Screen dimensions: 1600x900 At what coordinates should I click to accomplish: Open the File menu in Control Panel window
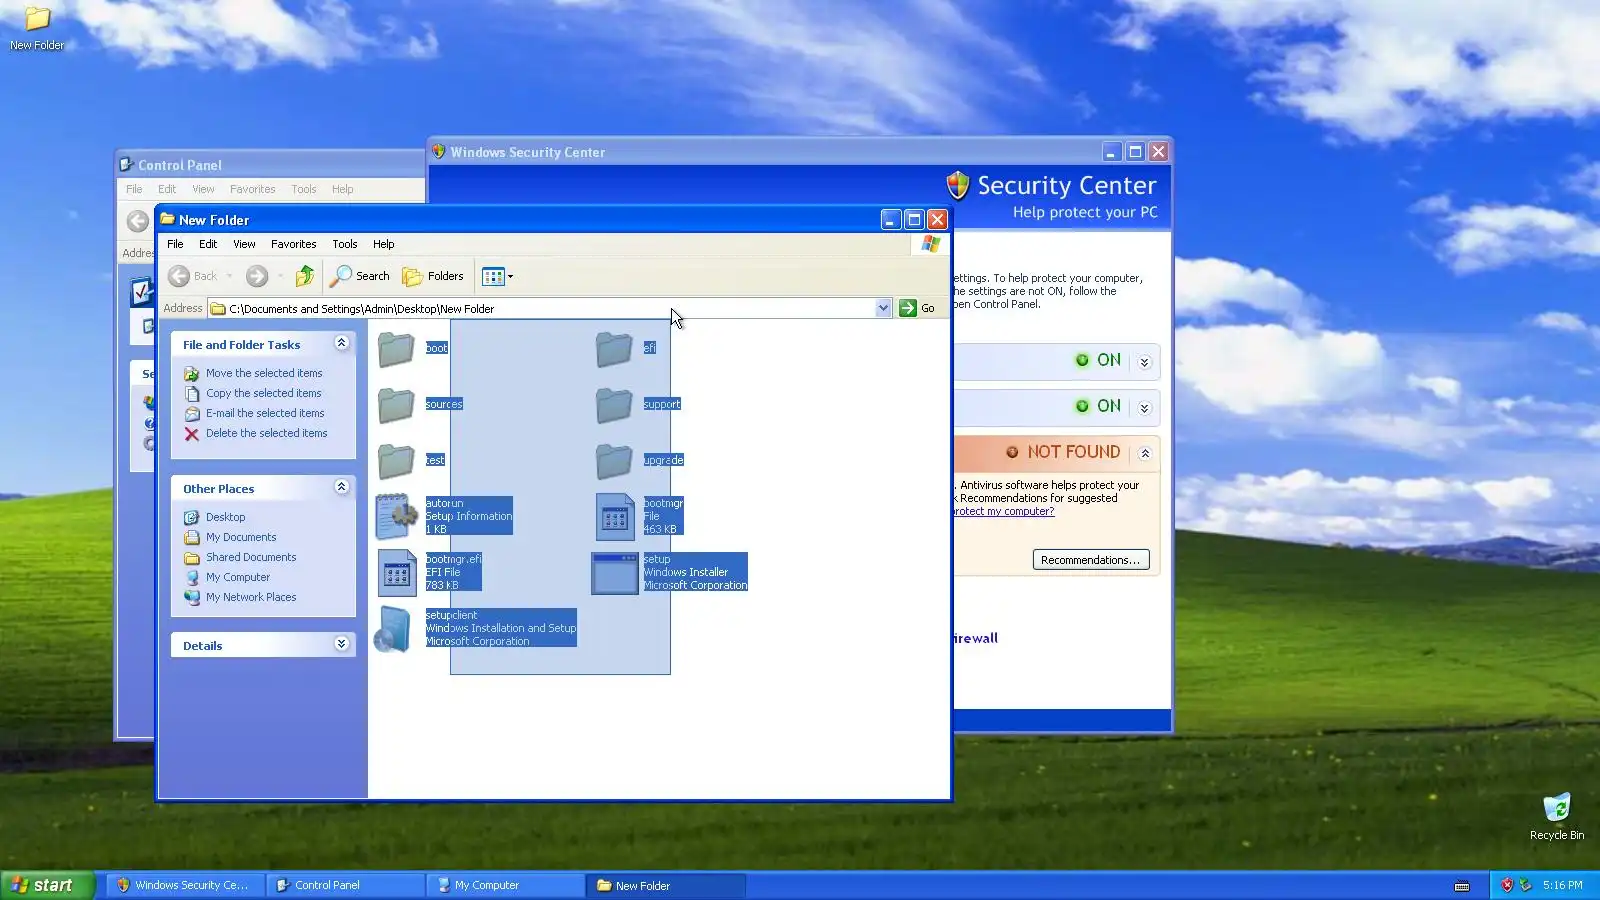pos(134,189)
